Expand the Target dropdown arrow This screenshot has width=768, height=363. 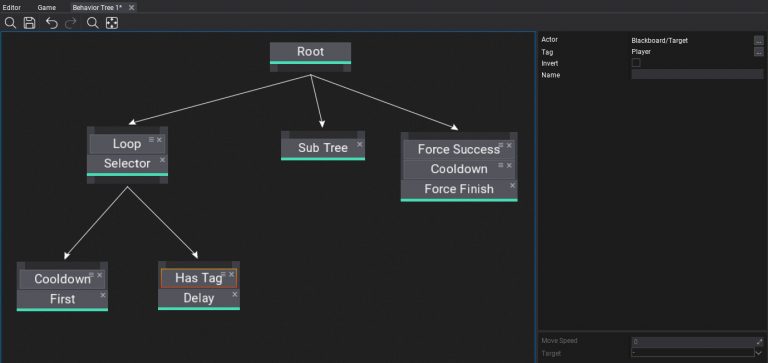pyautogui.click(x=759, y=352)
